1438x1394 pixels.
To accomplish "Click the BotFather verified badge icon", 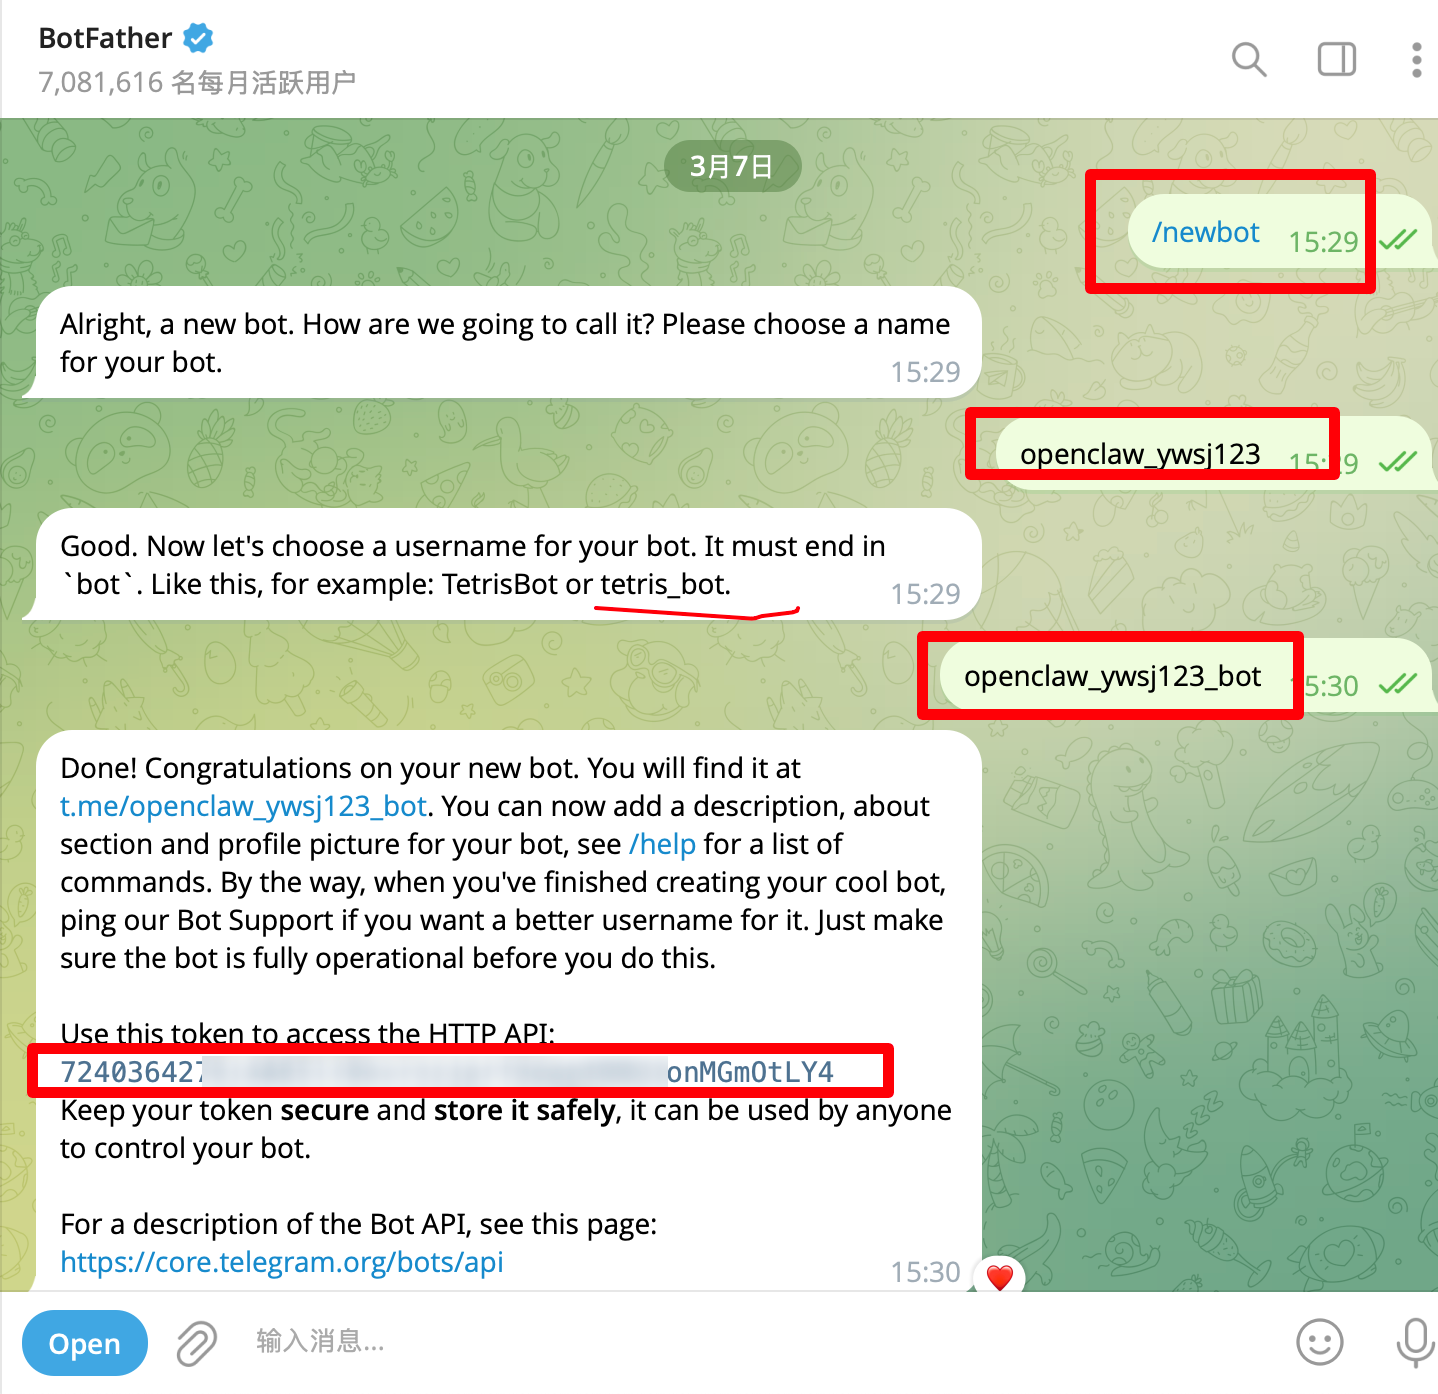I will click(x=198, y=38).
